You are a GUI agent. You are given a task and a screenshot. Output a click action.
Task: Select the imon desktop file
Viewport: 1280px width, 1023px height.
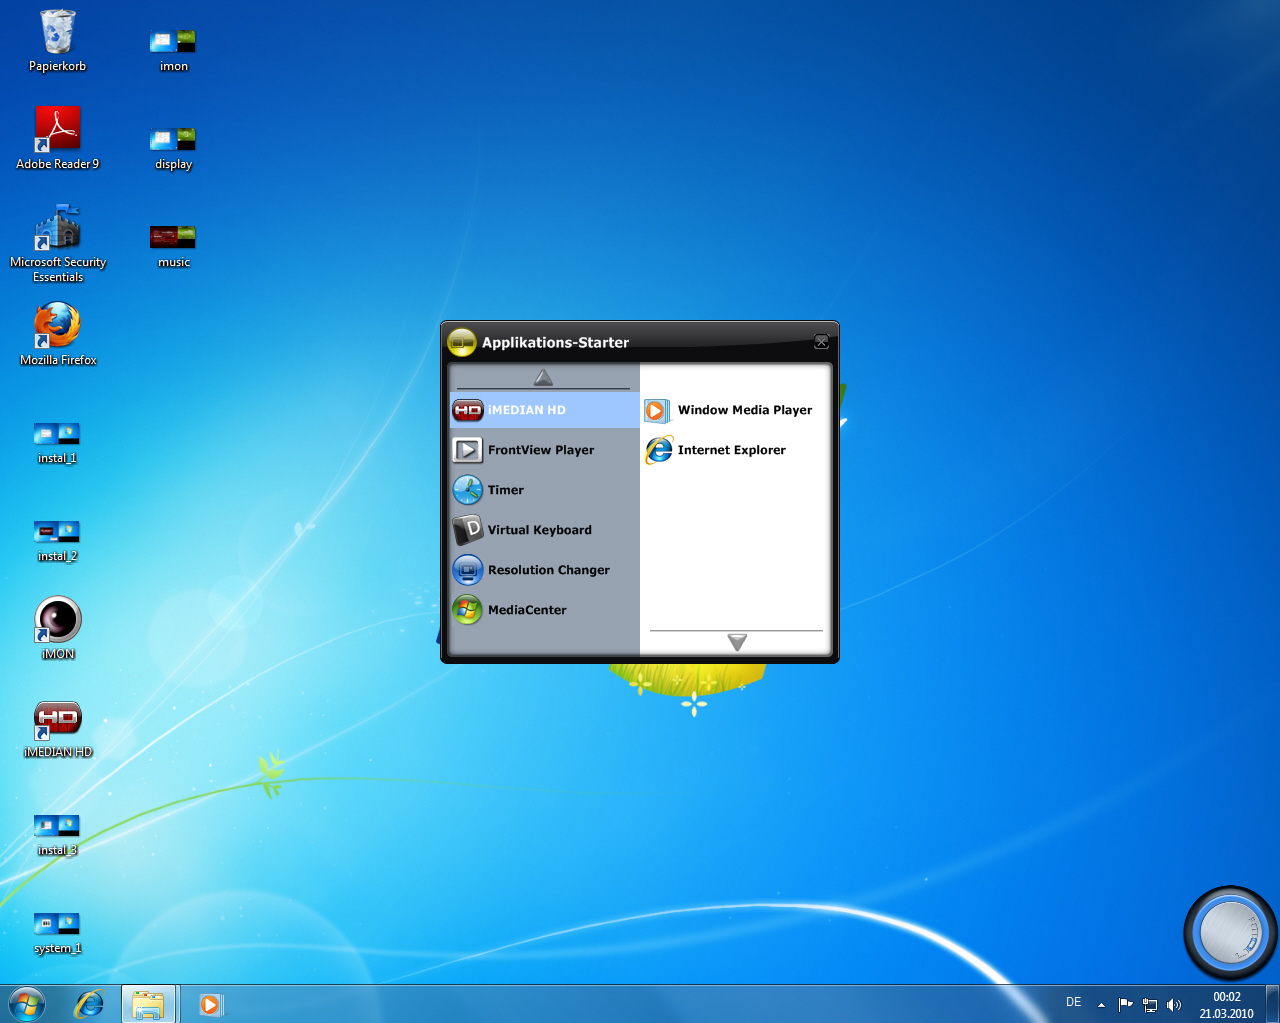[x=173, y=50]
